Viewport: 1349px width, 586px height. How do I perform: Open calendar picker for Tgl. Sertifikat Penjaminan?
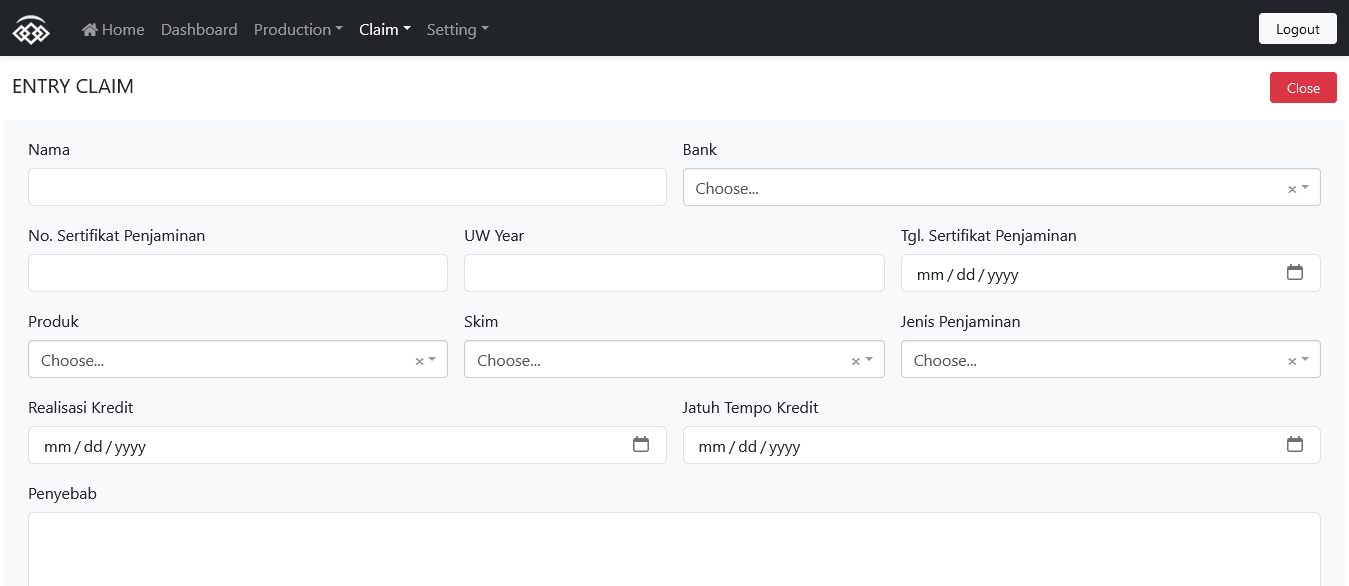coord(1294,273)
